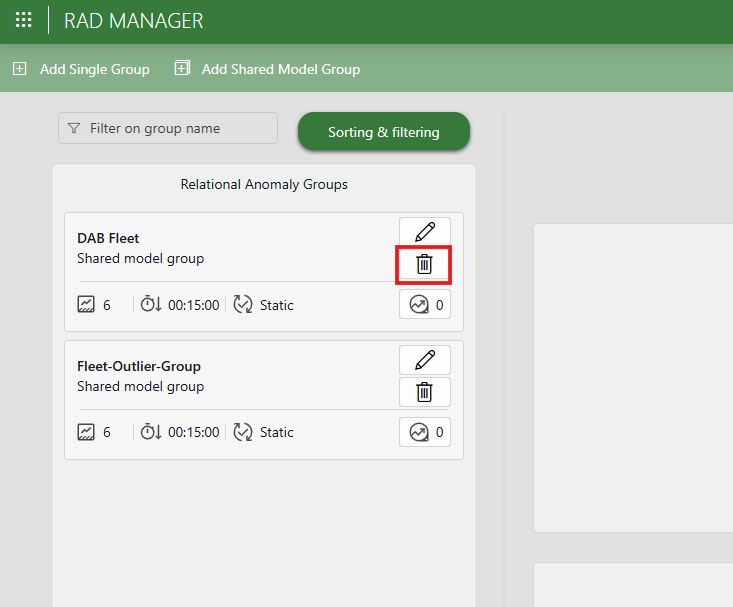Click DAB Fleet 00:15:00 interval value
Screen dimensions: 733x607
coord(194,305)
